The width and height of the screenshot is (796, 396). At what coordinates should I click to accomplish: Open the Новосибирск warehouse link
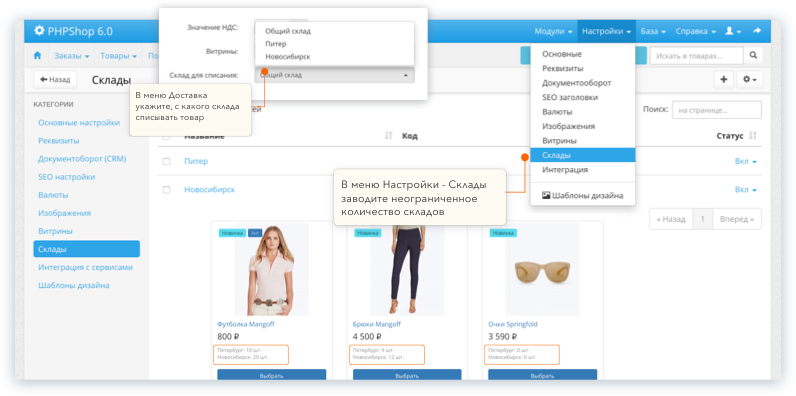210,190
